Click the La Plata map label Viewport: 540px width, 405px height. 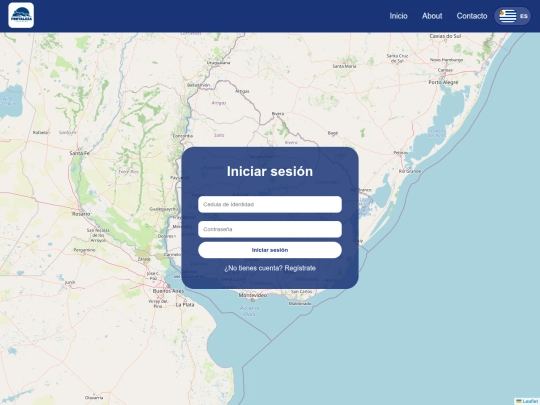click(x=185, y=305)
